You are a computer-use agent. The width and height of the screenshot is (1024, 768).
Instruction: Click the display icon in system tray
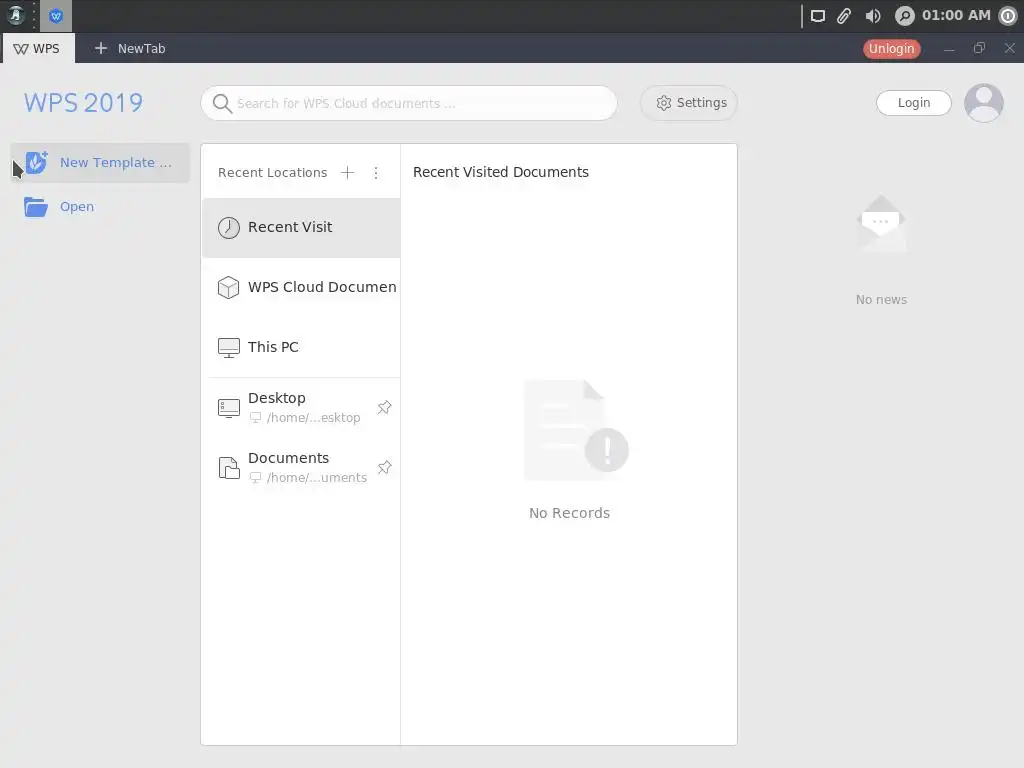(x=818, y=16)
